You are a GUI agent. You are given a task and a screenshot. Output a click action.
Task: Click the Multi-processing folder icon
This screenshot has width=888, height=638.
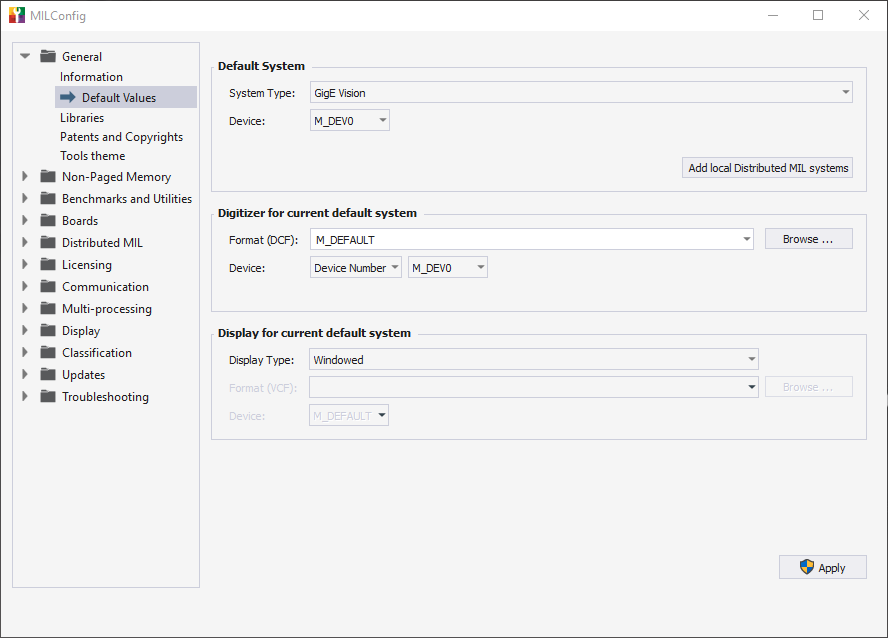48,309
